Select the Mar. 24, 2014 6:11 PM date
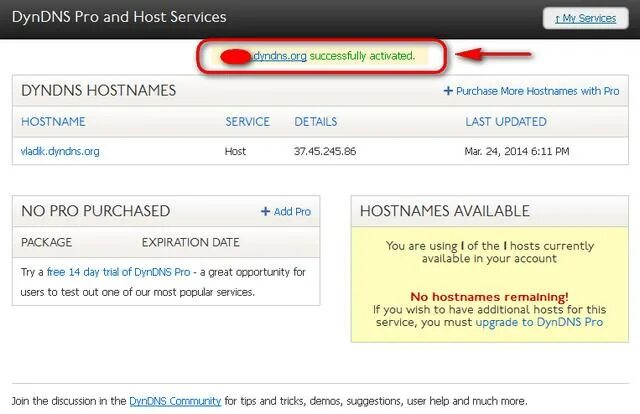Screen dimensions: 640x414 click(517, 151)
